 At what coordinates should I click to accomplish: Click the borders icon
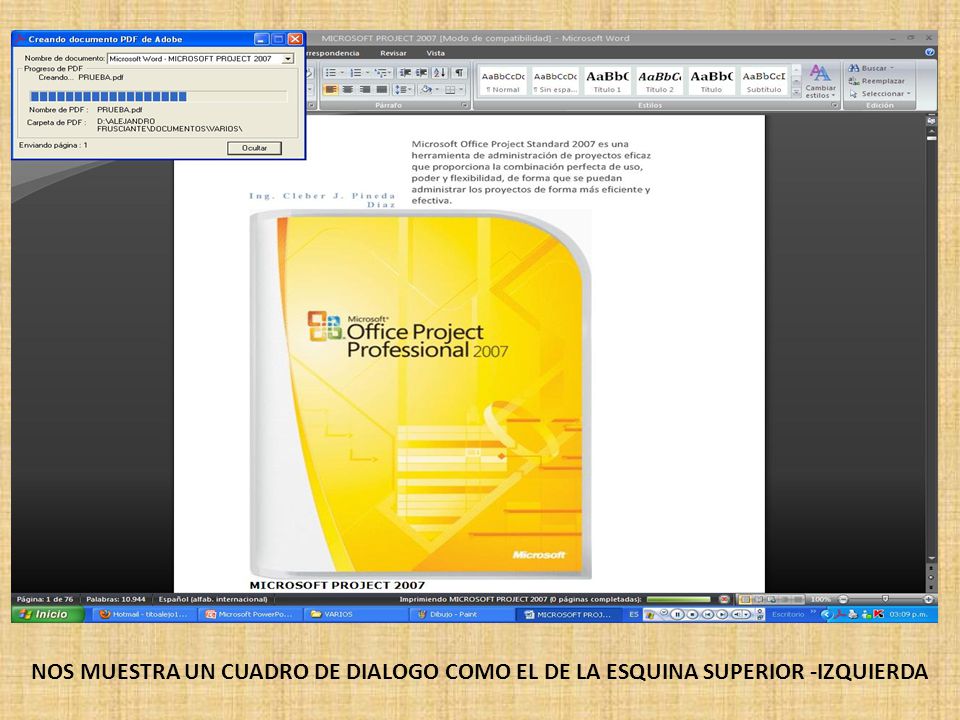click(x=451, y=89)
